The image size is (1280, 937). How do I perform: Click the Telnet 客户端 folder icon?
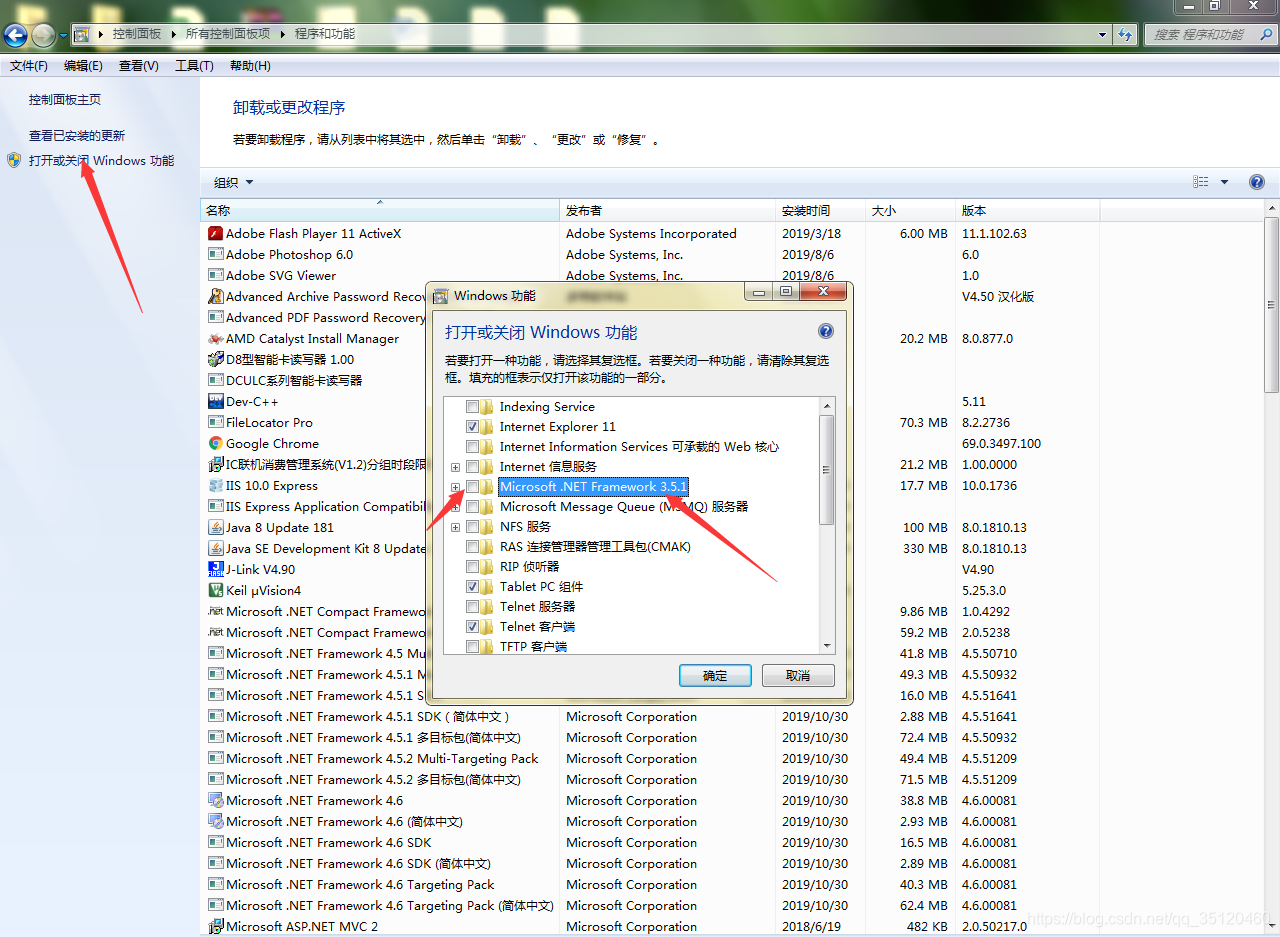tap(487, 626)
